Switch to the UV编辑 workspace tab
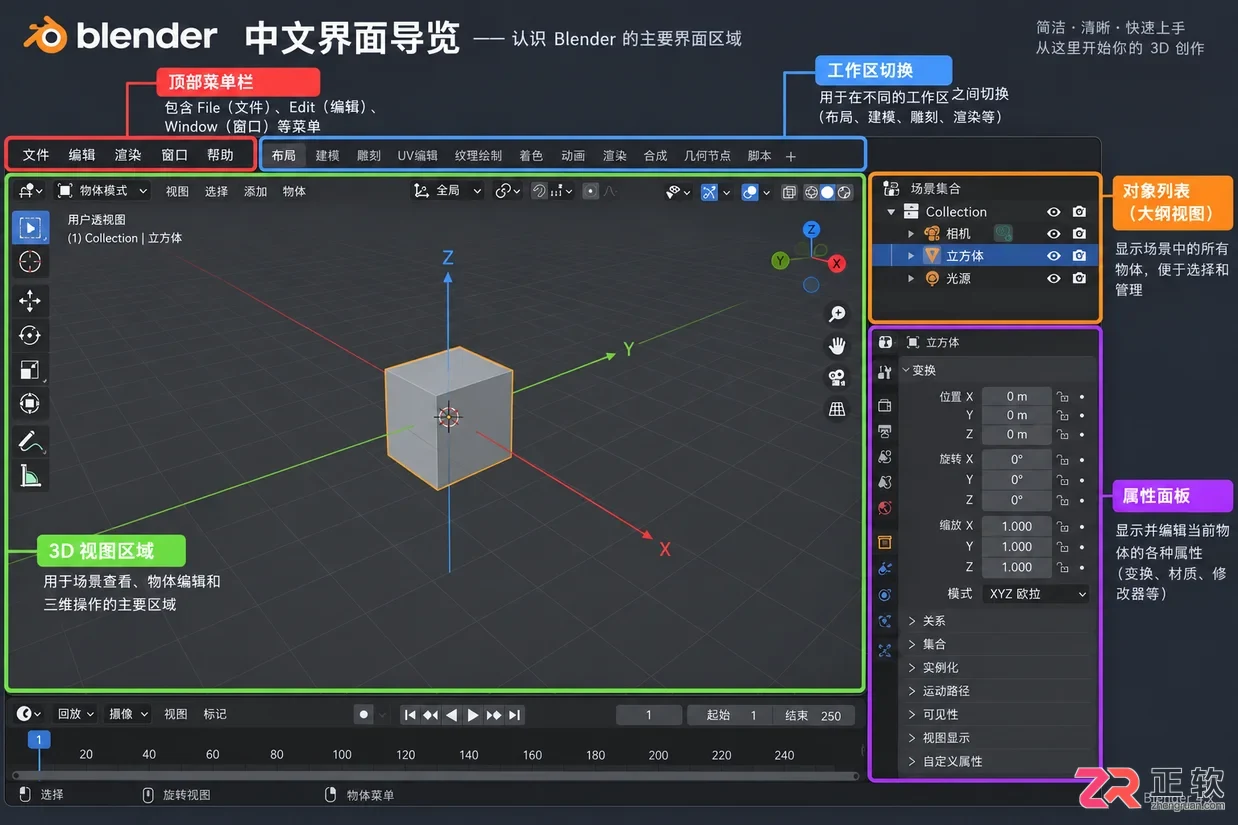 coord(418,156)
